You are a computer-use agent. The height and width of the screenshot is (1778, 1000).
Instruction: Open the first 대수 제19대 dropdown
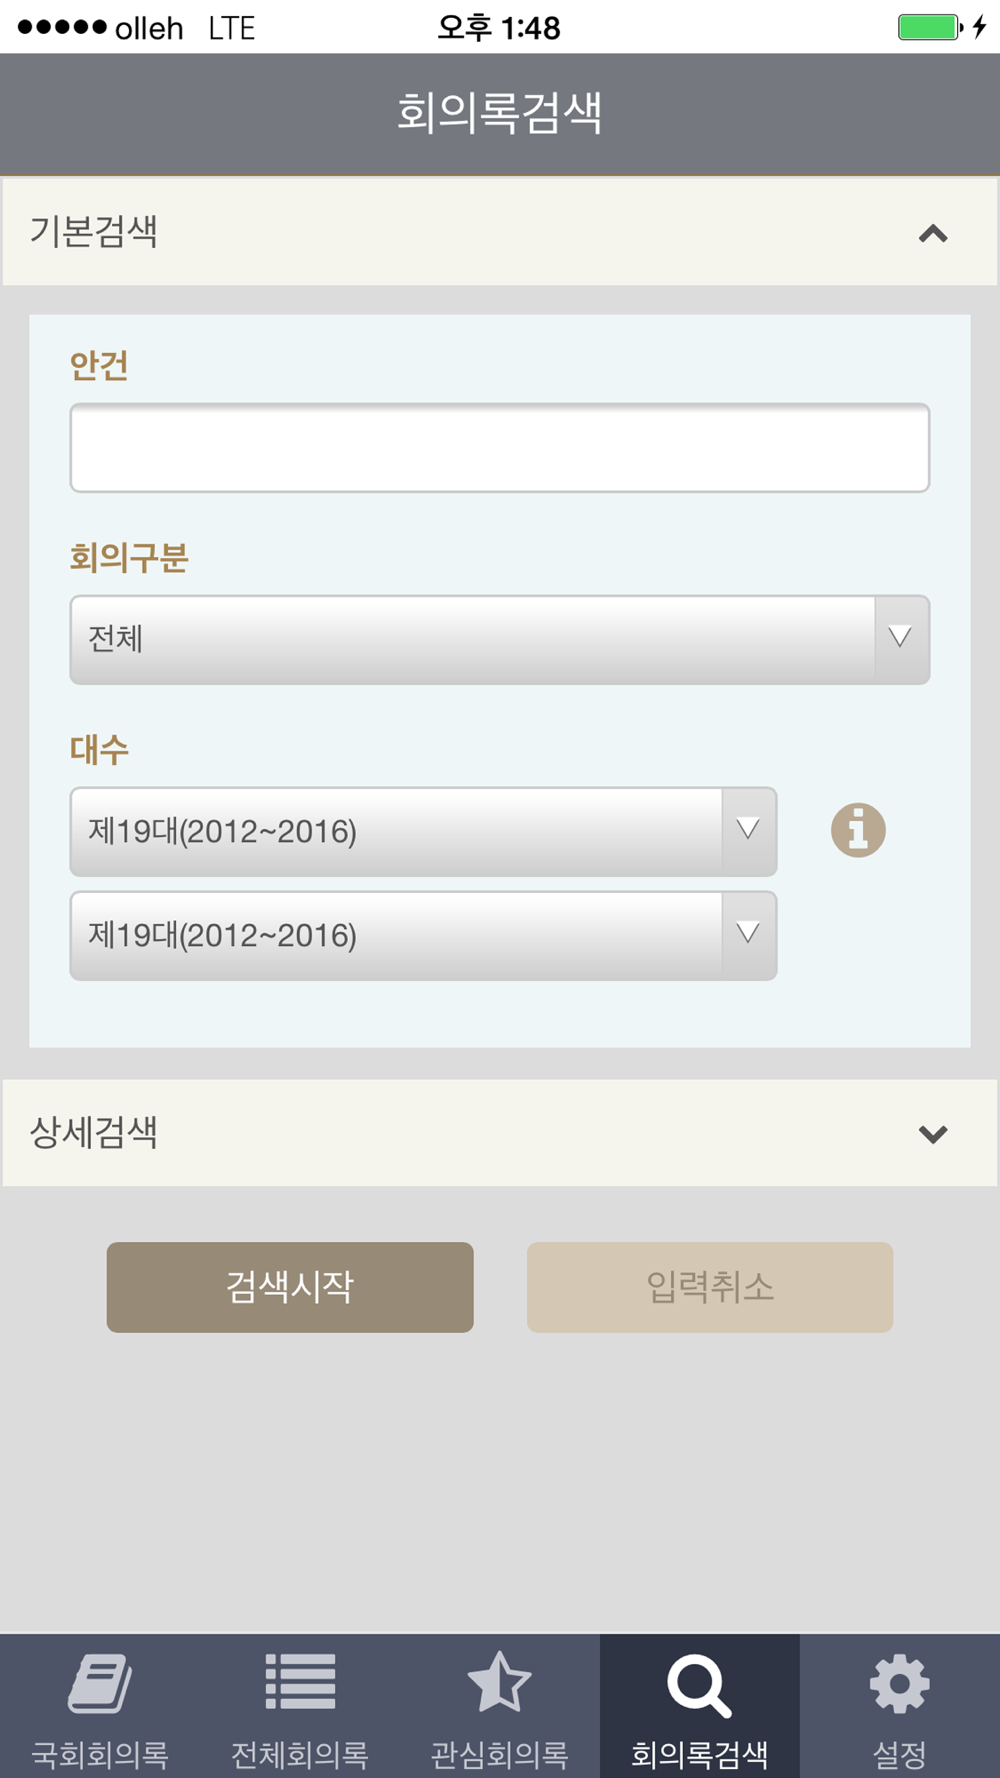423,832
